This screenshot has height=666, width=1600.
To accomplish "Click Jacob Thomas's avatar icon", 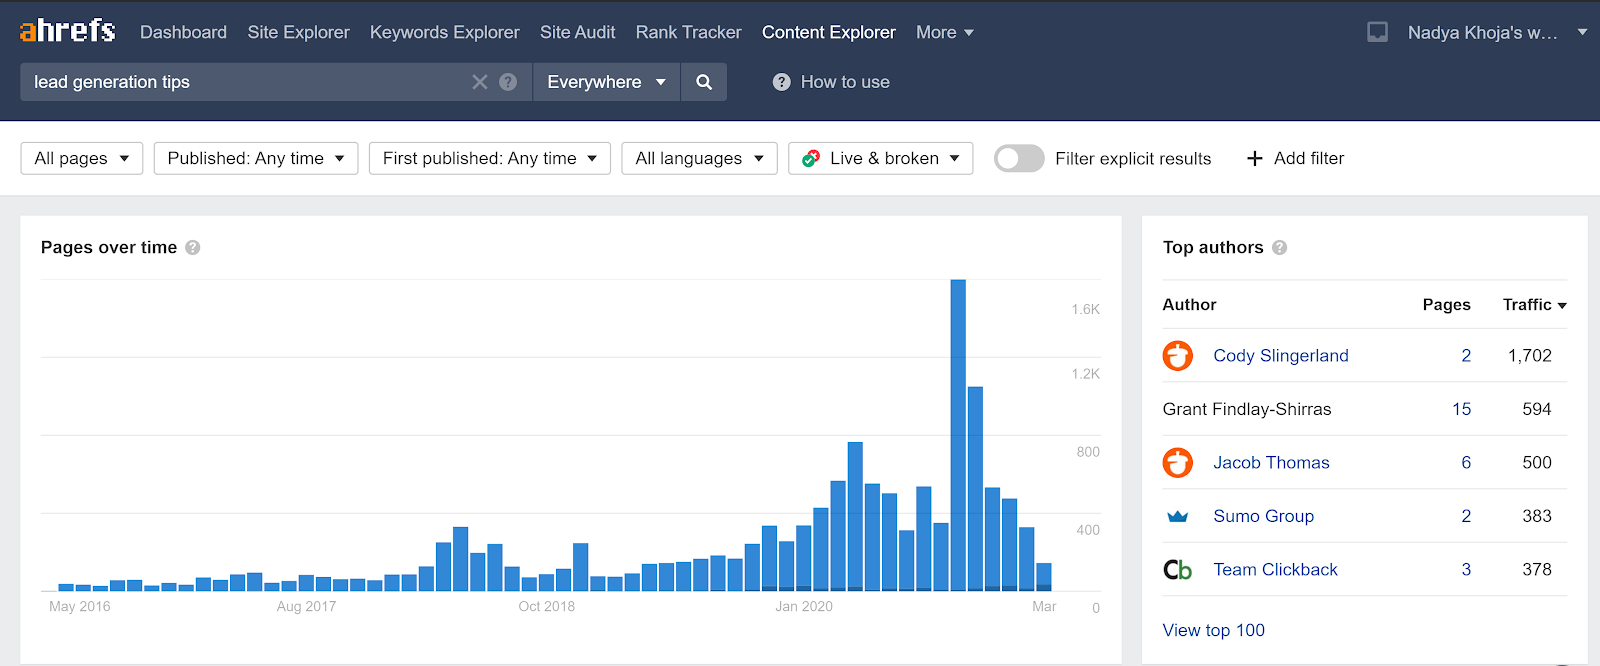I will pos(1178,462).
